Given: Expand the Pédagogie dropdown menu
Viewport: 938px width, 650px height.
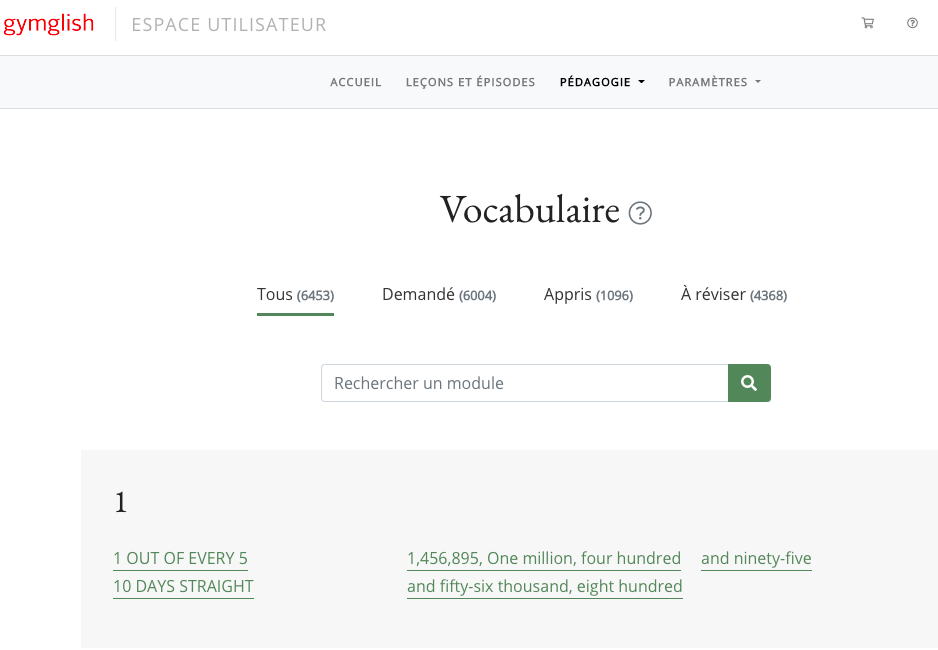Looking at the screenshot, I should [x=602, y=82].
